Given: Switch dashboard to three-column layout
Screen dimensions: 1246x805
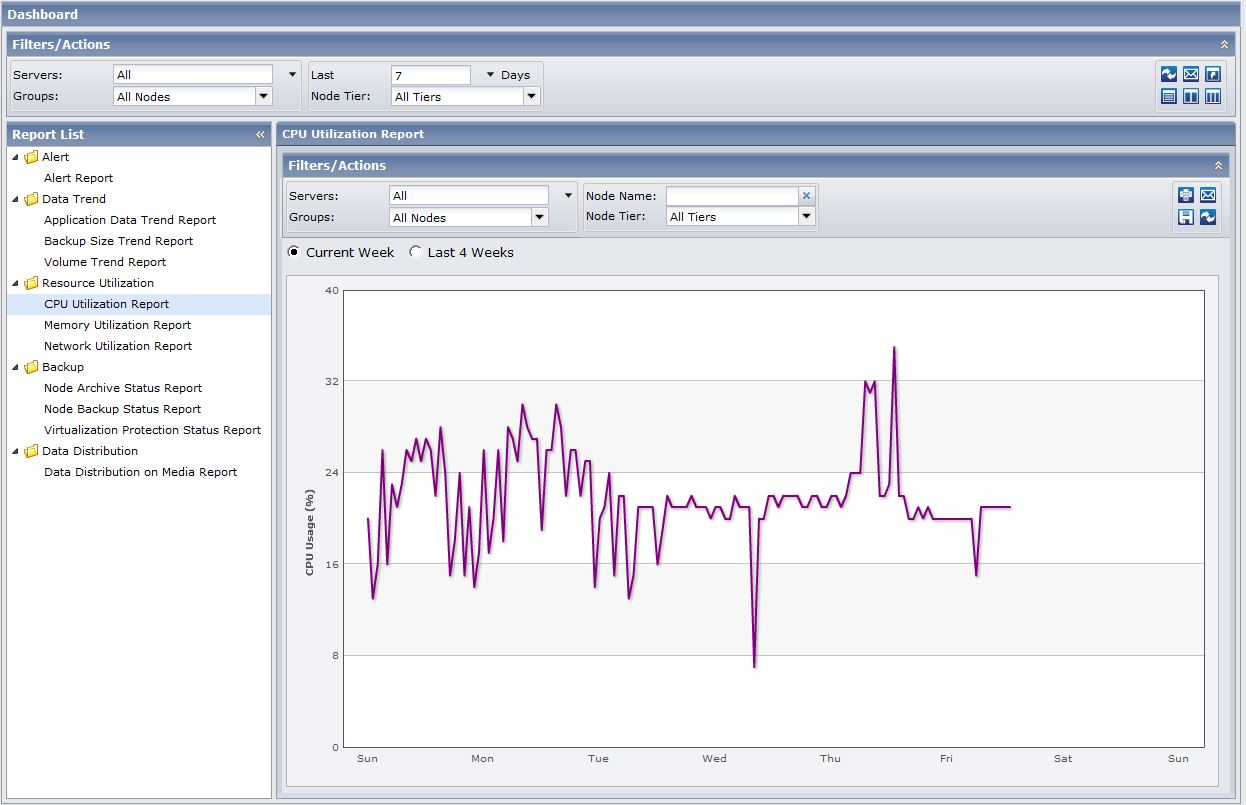Looking at the screenshot, I should [x=1213, y=96].
